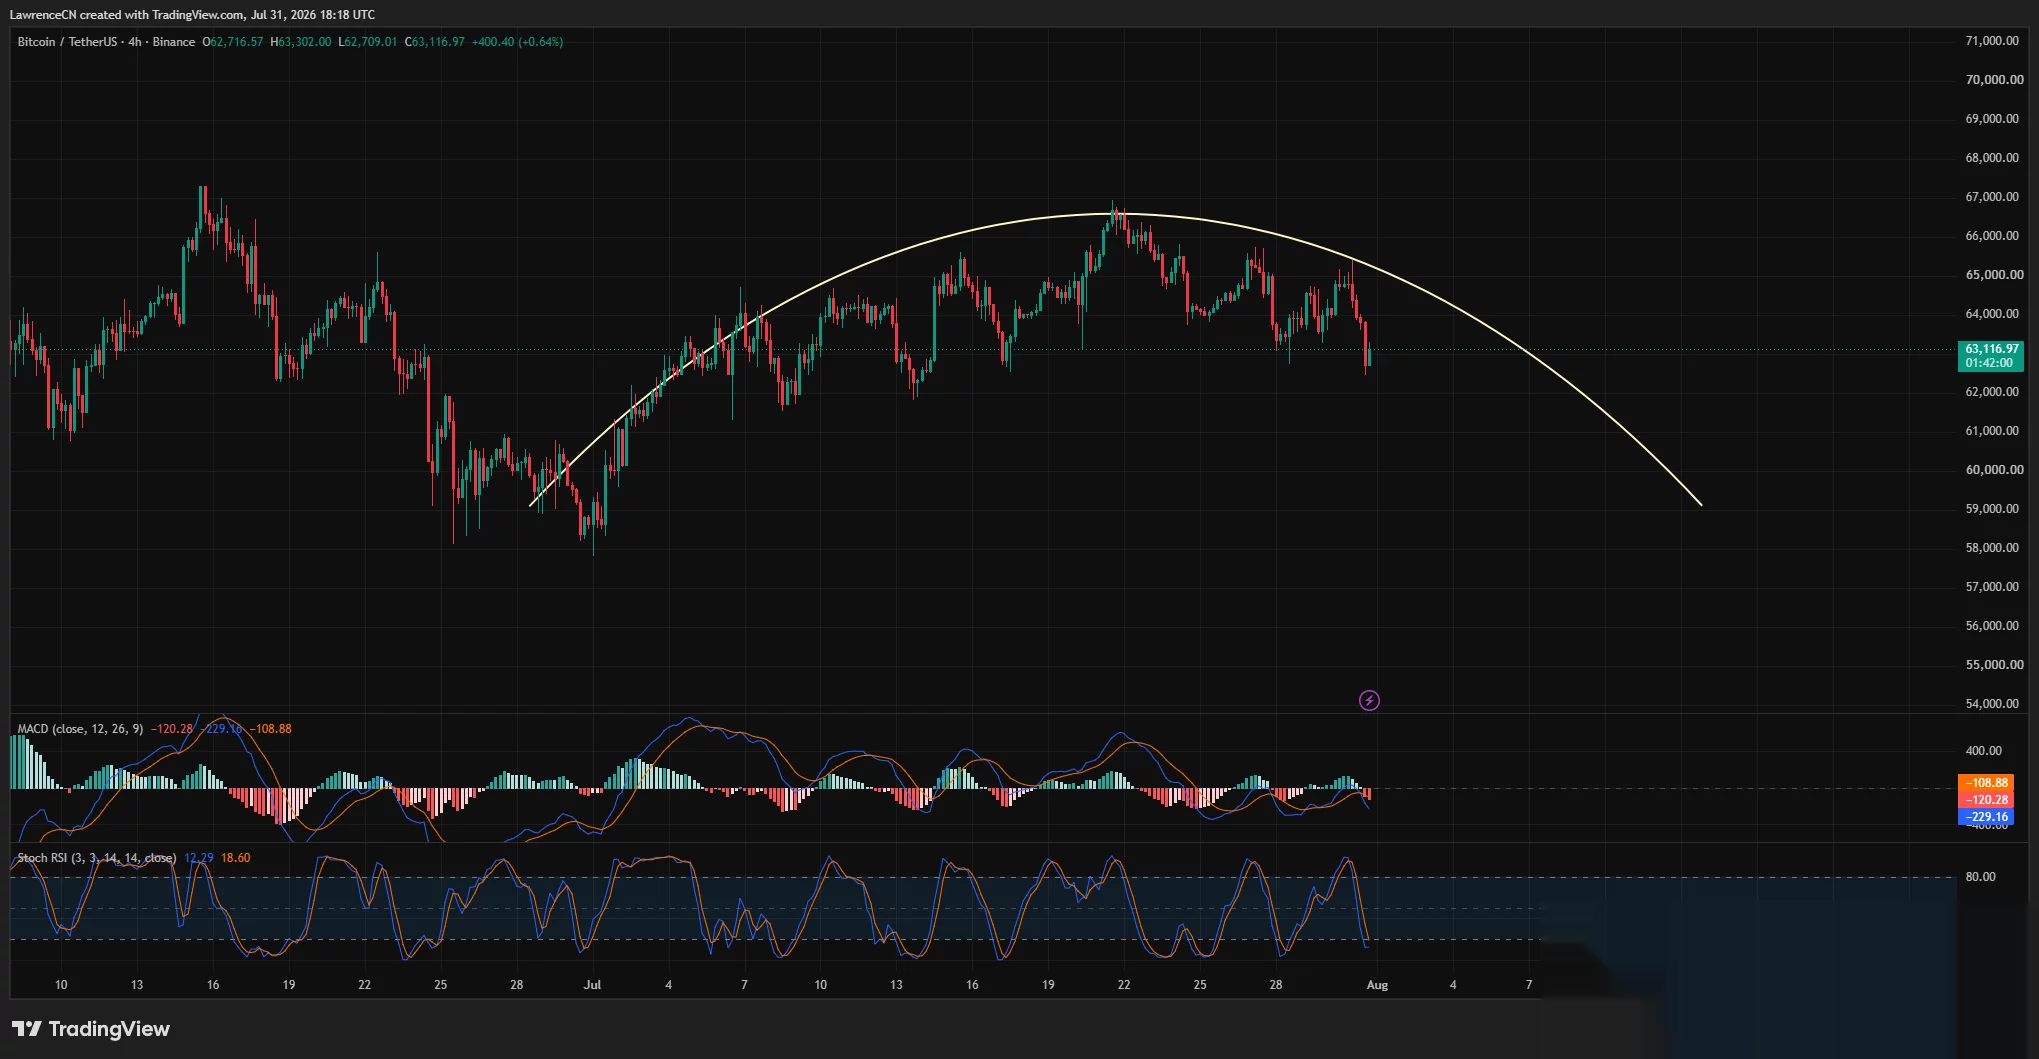Image resolution: width=2039 pixels, height=1059 pixels.
Task: Click the open value O62,716.57
Action: (233, 42)
